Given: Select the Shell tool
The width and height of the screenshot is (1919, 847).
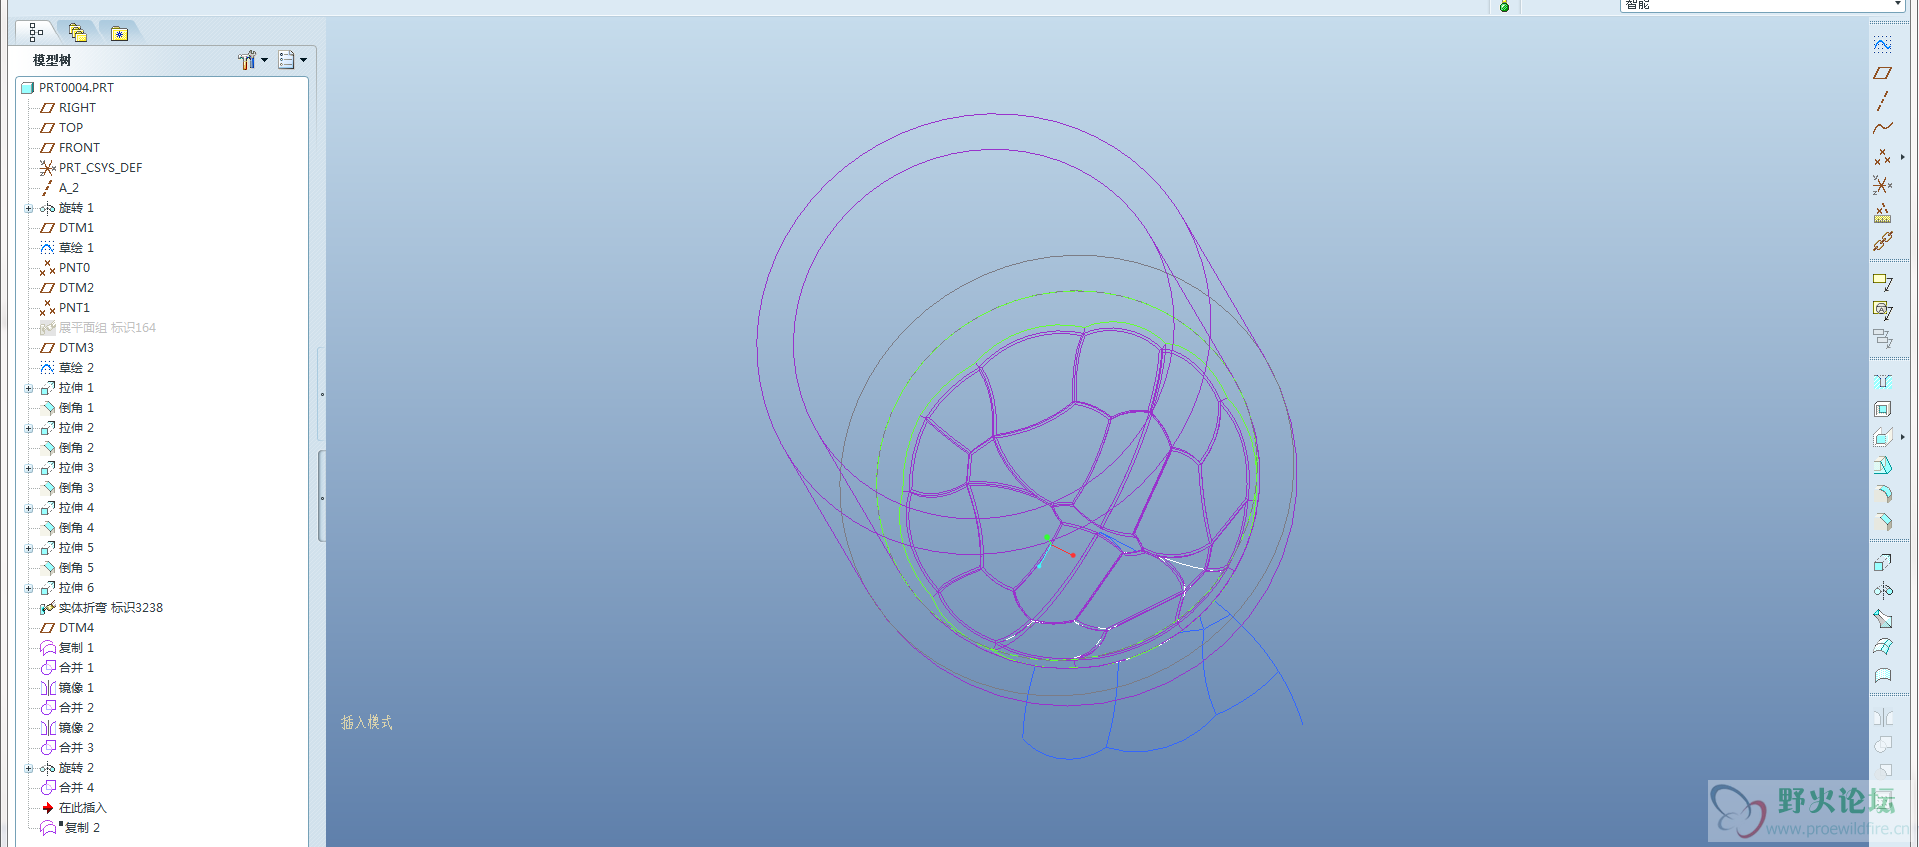Looking at the screenshot, I should 1882,409.
